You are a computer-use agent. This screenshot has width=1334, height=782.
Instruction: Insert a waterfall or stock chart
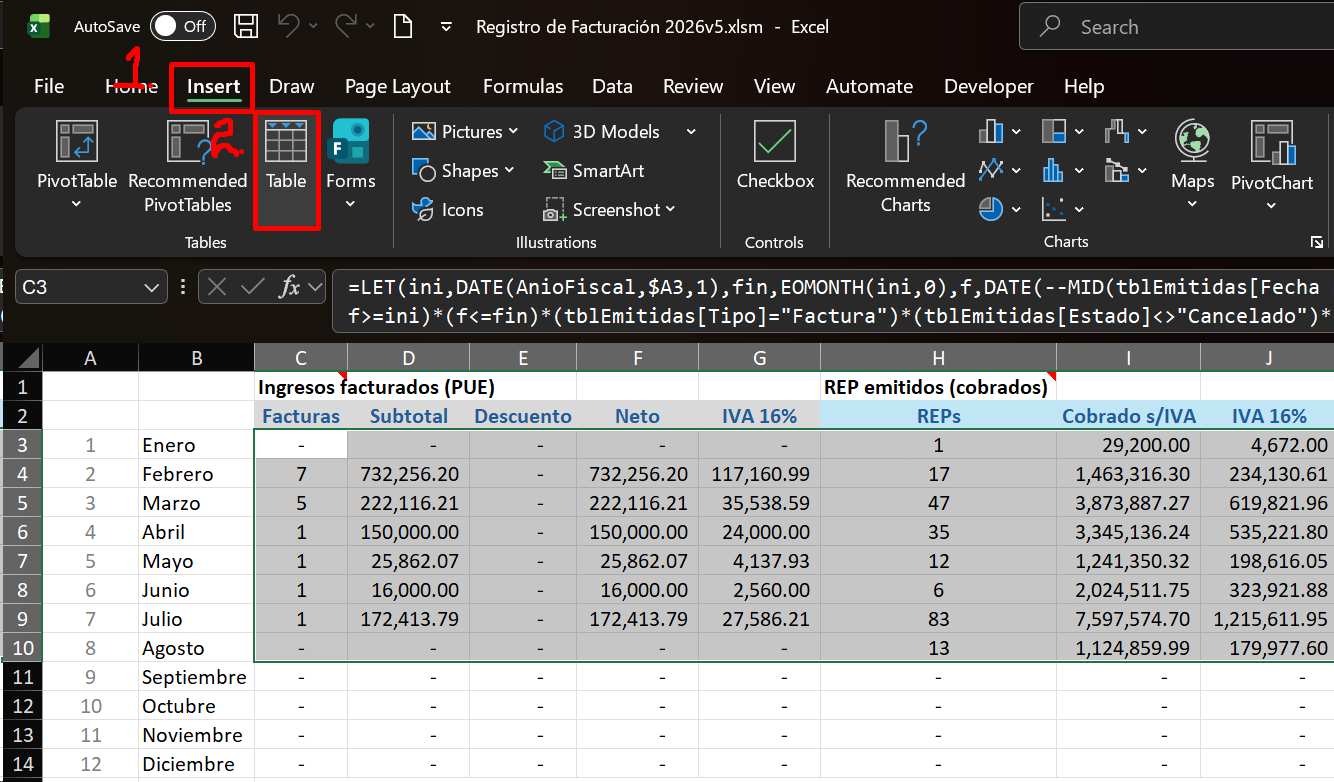click(1117, 131)
